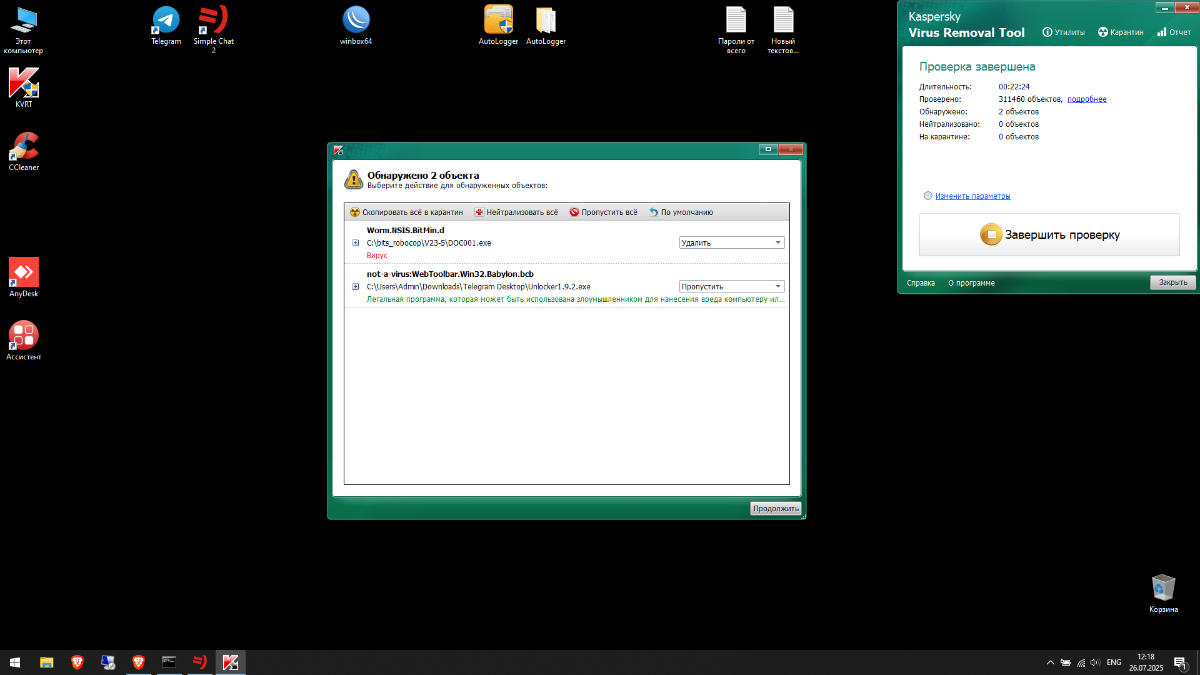Click the 'подробнее' link
The image size is (1200, 675).
[x=1087, y=99]
